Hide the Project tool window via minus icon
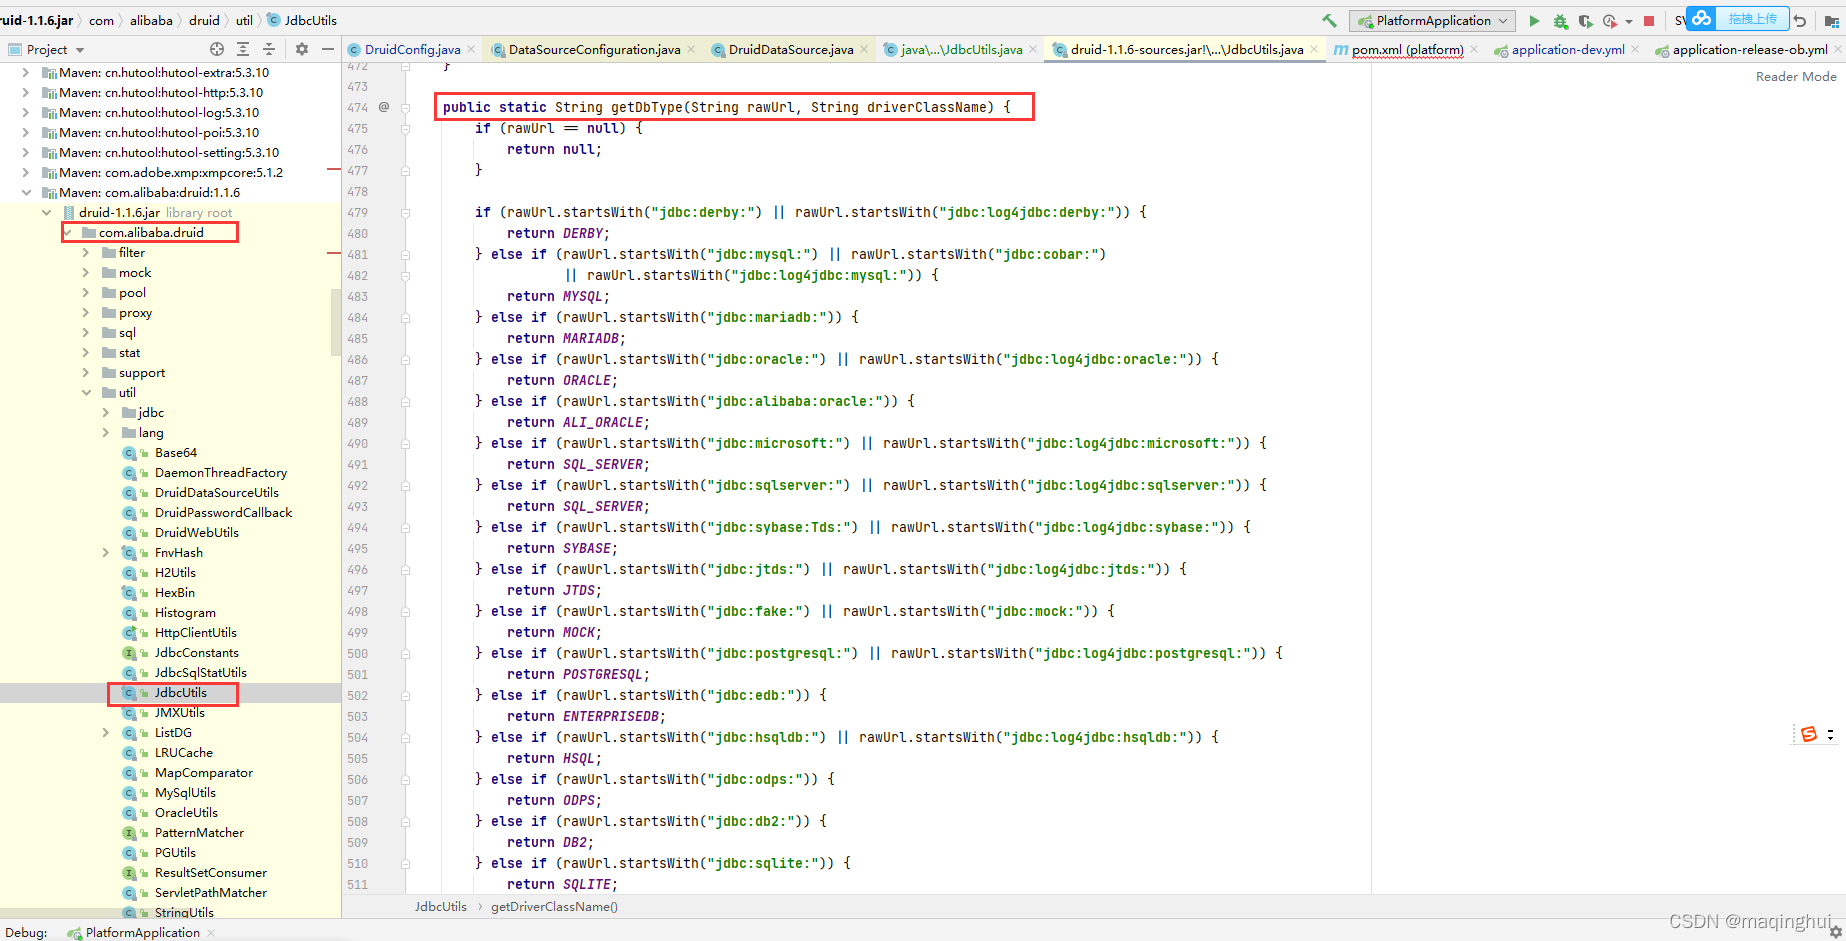This screenshot has width=1846, height=941. 329,48
